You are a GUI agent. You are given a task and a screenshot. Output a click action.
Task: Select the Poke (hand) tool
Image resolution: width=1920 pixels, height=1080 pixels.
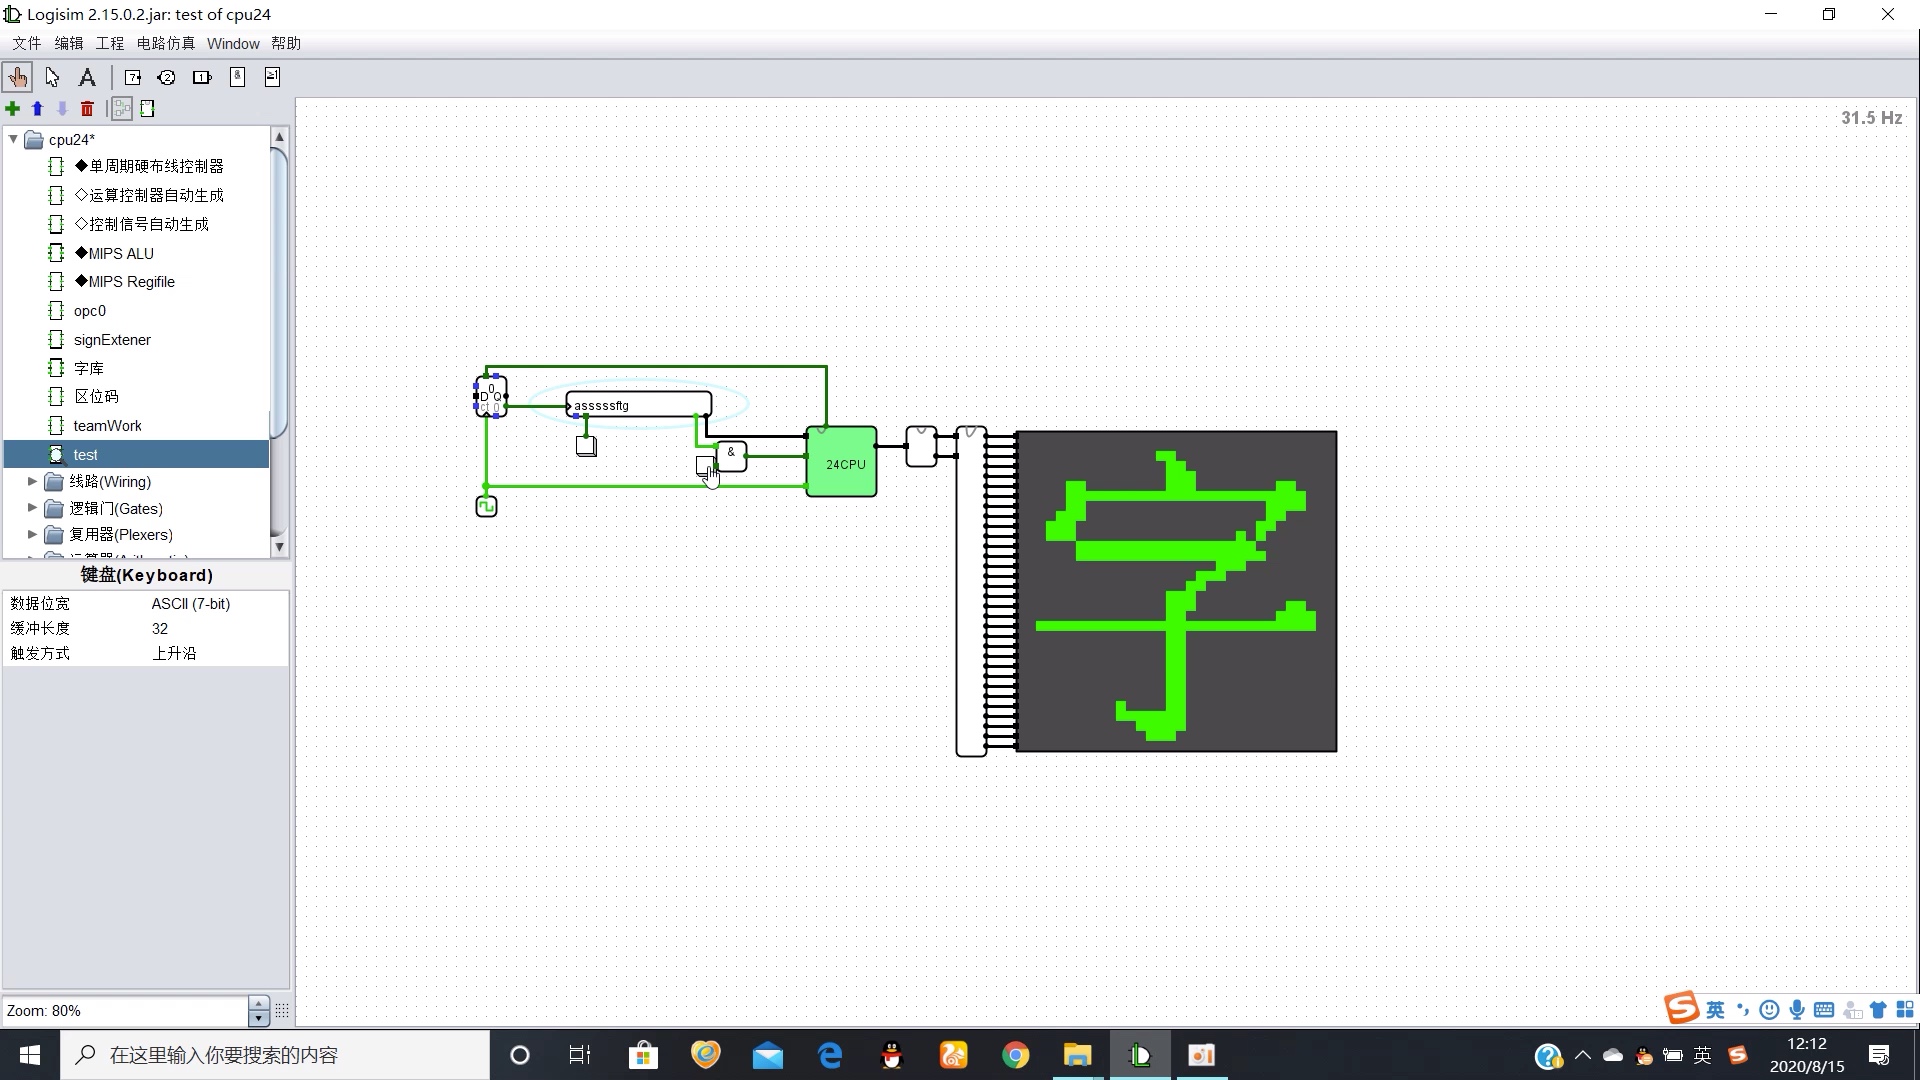18,77
